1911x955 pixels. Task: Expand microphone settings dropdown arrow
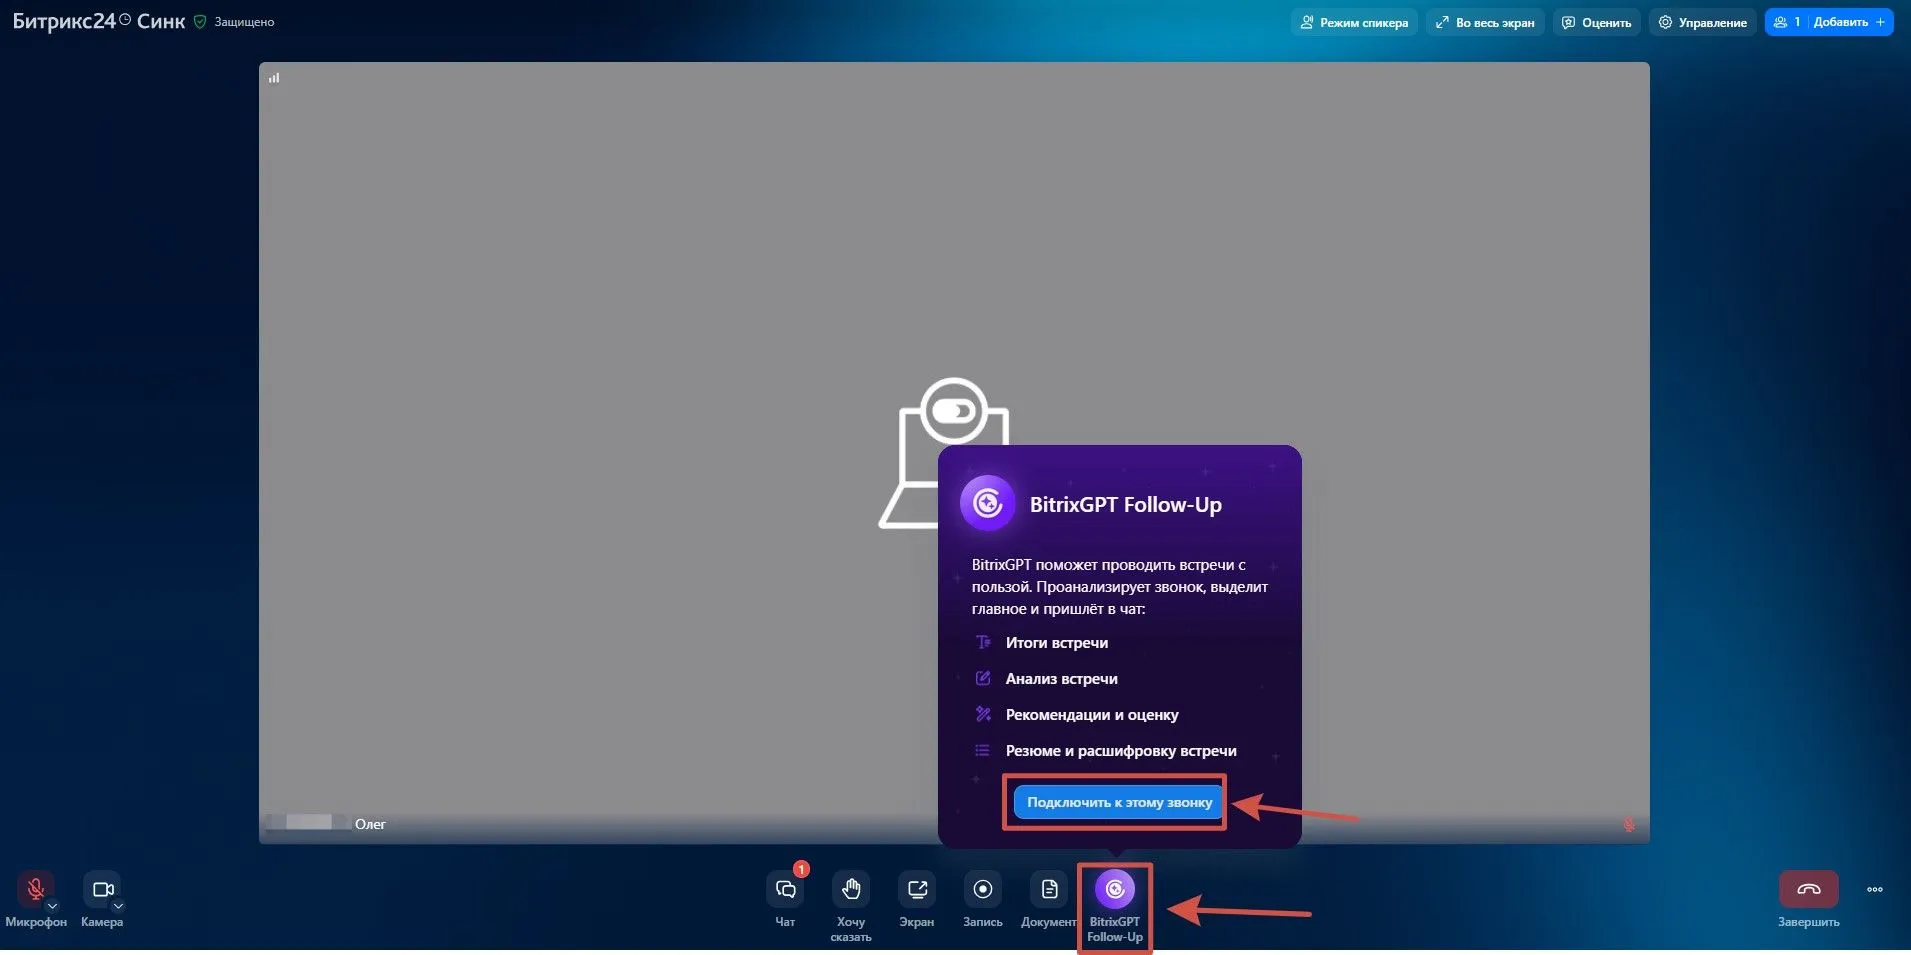tap(53, 906)
